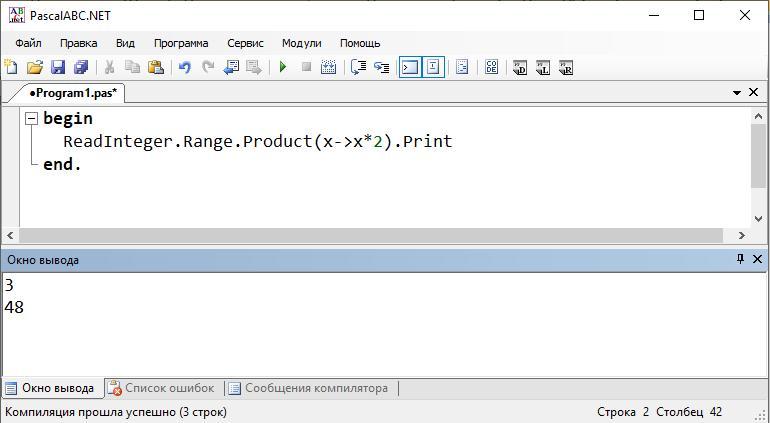Open the Программа menu
The image size is (770, 423).
point(181,43)
